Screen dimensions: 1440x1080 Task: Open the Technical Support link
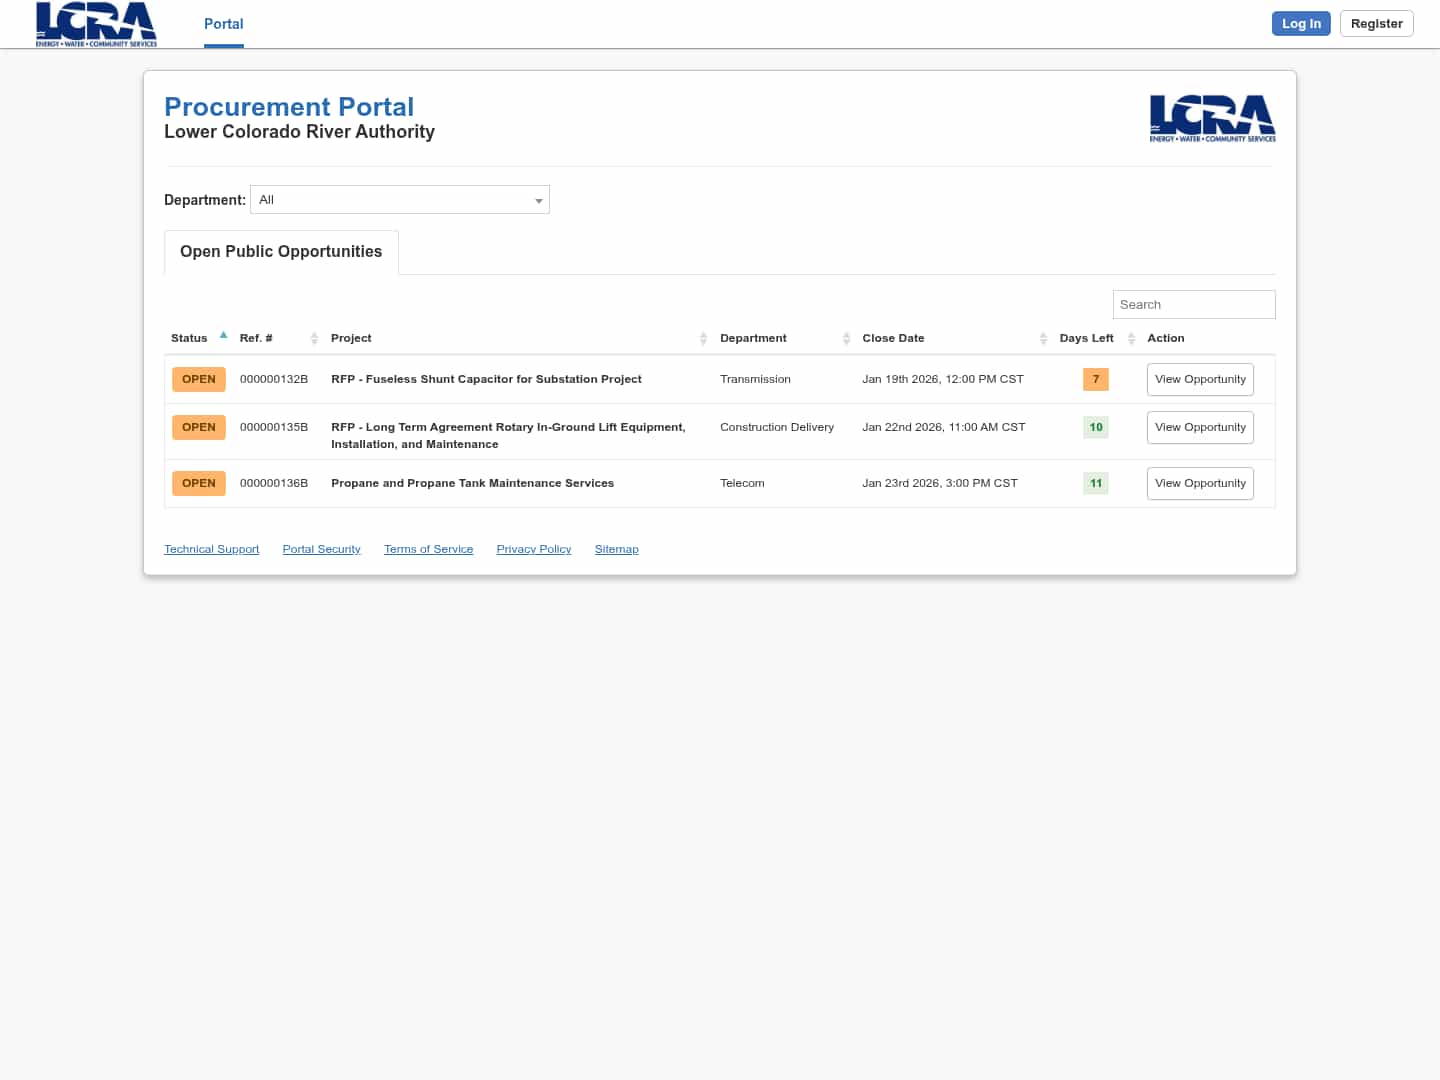click(x=211, y=550)
